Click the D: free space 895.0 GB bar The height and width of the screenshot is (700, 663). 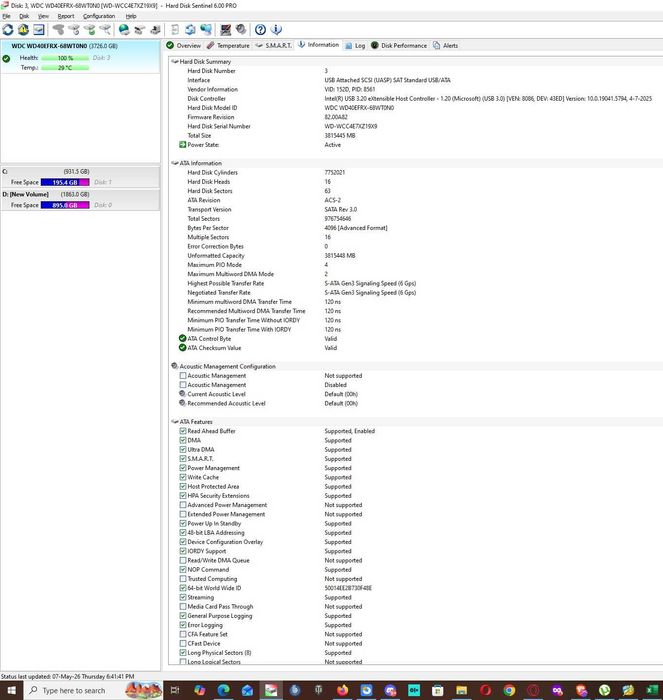tap(65, 205)
